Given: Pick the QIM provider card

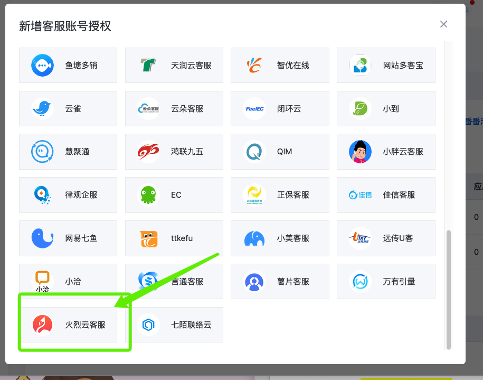Looking at the screenshot, I should click(280, 152).
